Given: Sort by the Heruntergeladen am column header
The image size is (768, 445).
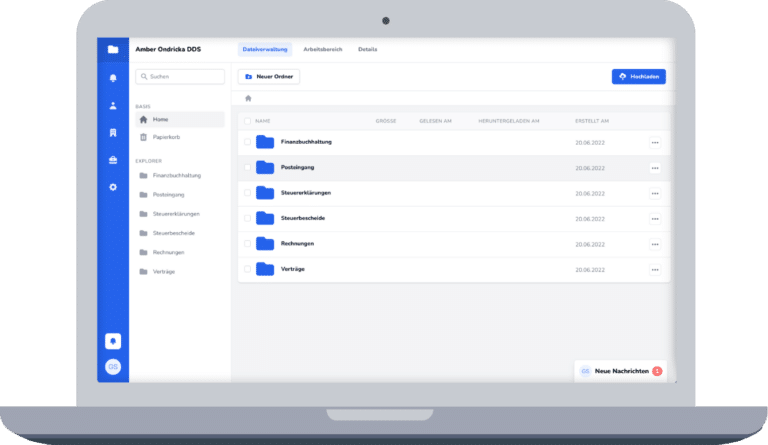Looking at the screenshot, I should coord(508,121).
